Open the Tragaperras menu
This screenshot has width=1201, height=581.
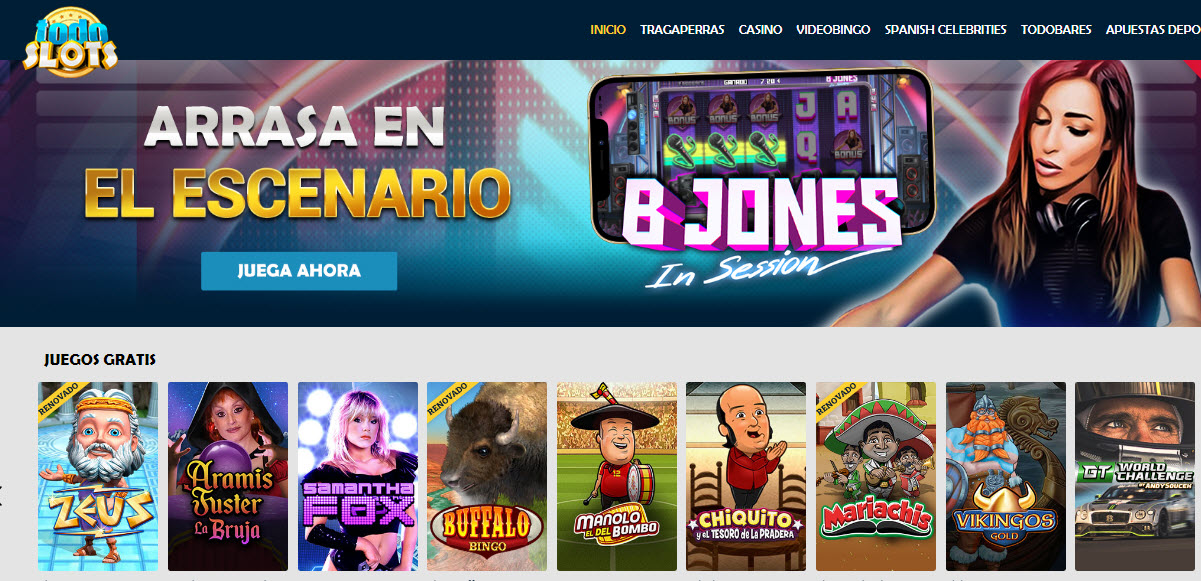point(682,30)
